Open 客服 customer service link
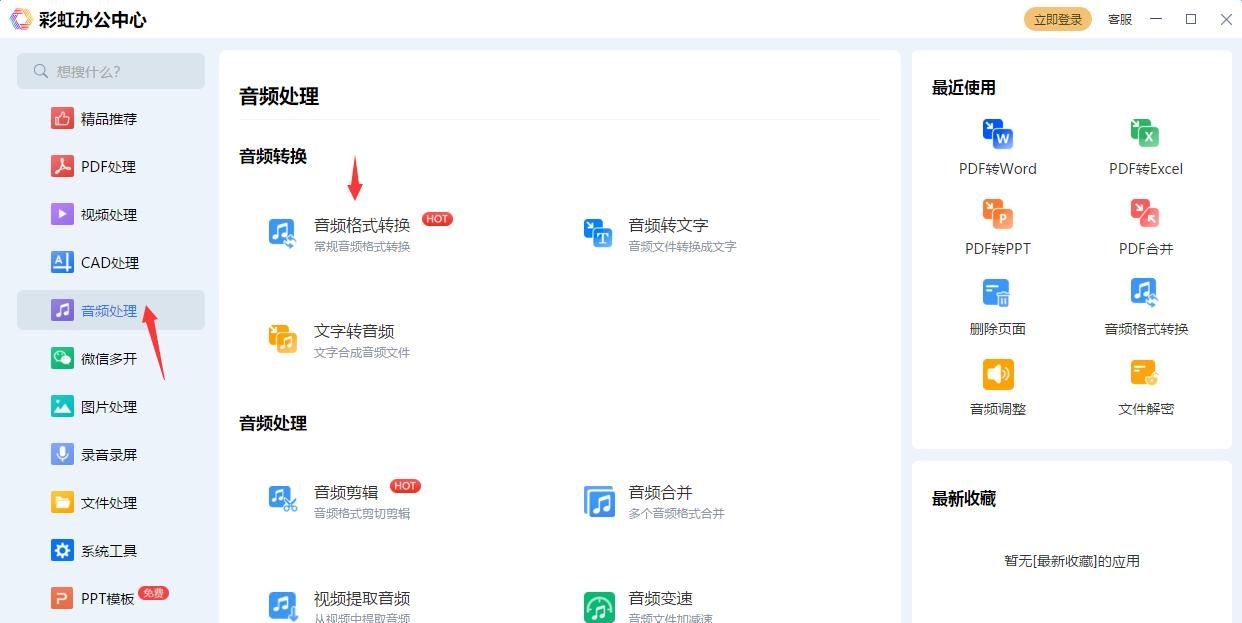The width and height of the screenshot is (1242, 623). point(1120,19)
